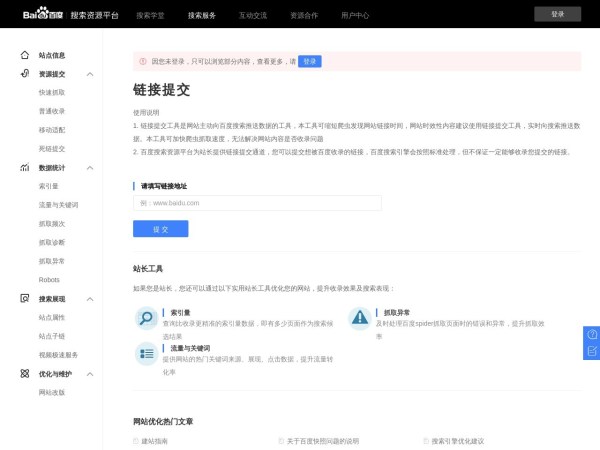Collapse the 优化与维护 sidebar section

point(90,374)
